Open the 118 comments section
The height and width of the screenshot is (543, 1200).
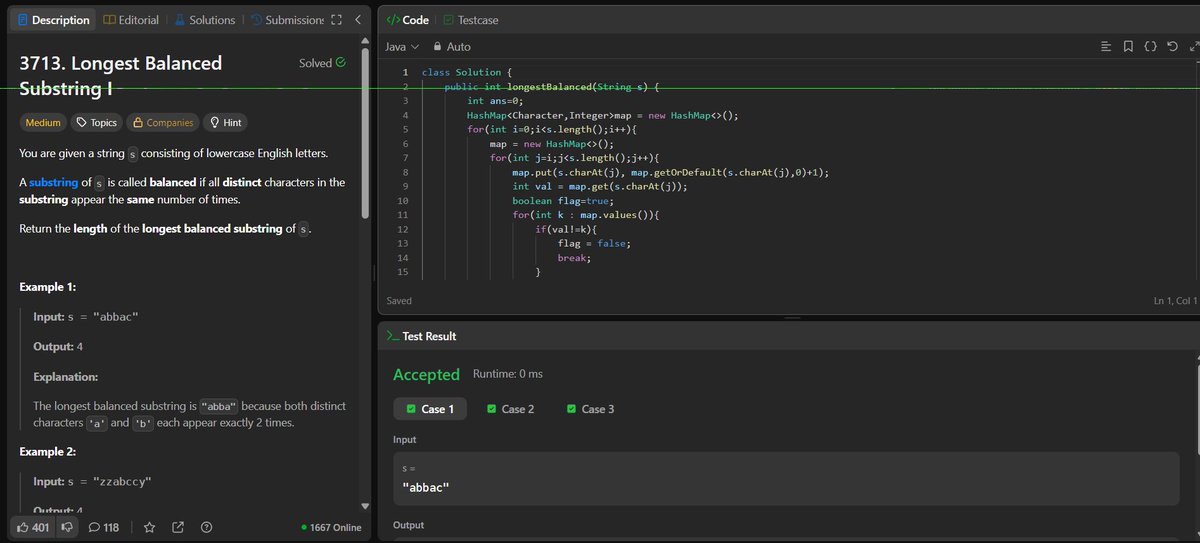coord(104,527)
